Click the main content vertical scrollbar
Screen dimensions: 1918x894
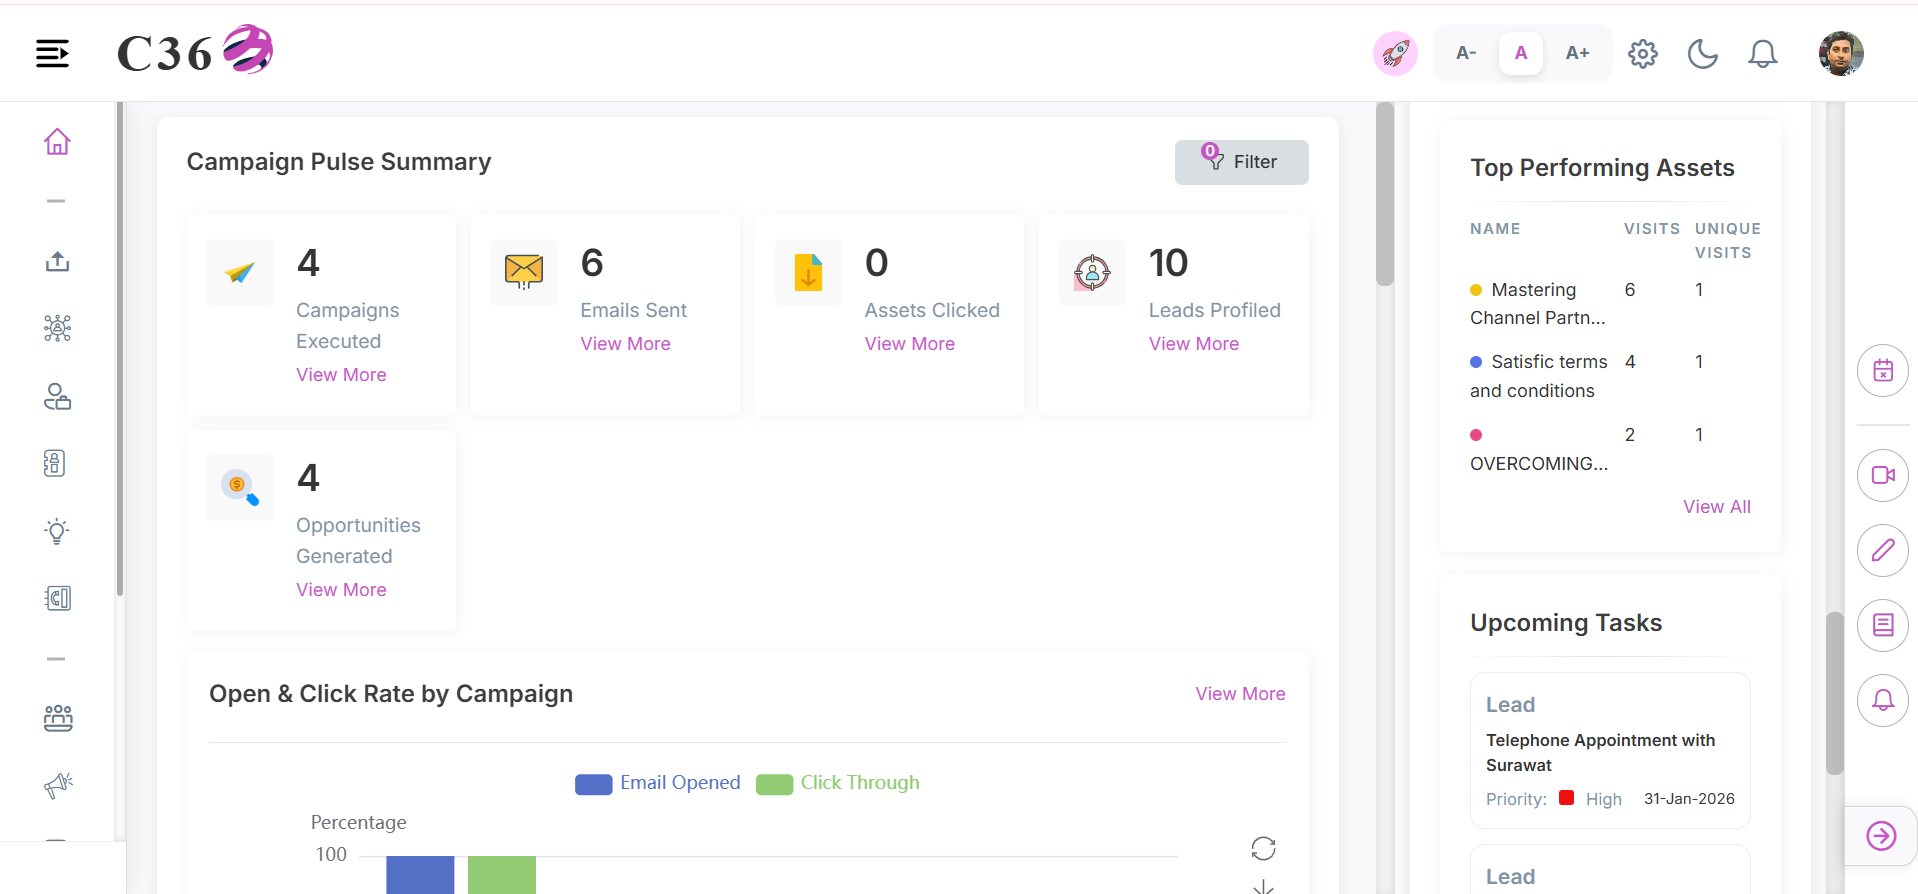pyautogui.click(x=1384, y=194)
